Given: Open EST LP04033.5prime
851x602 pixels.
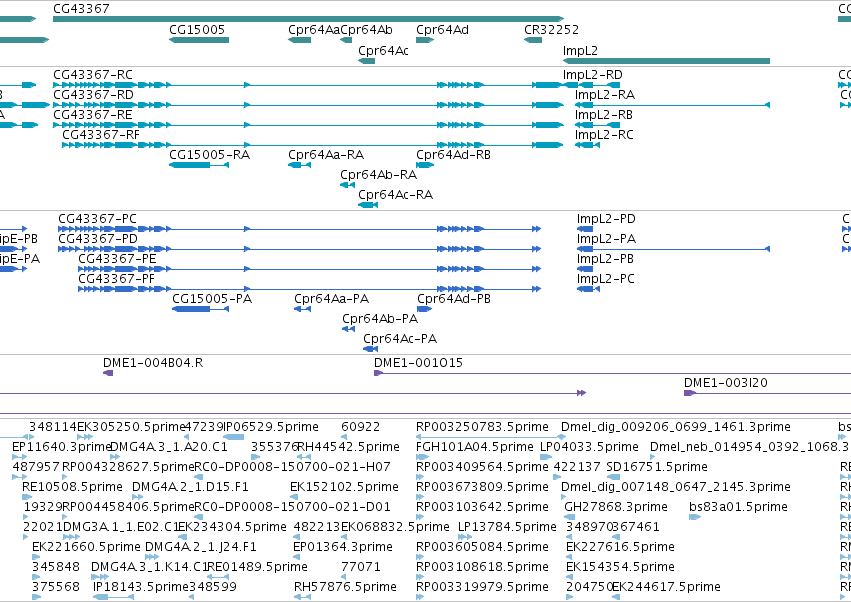Looking at the screenshot, I should pos(545,457).
